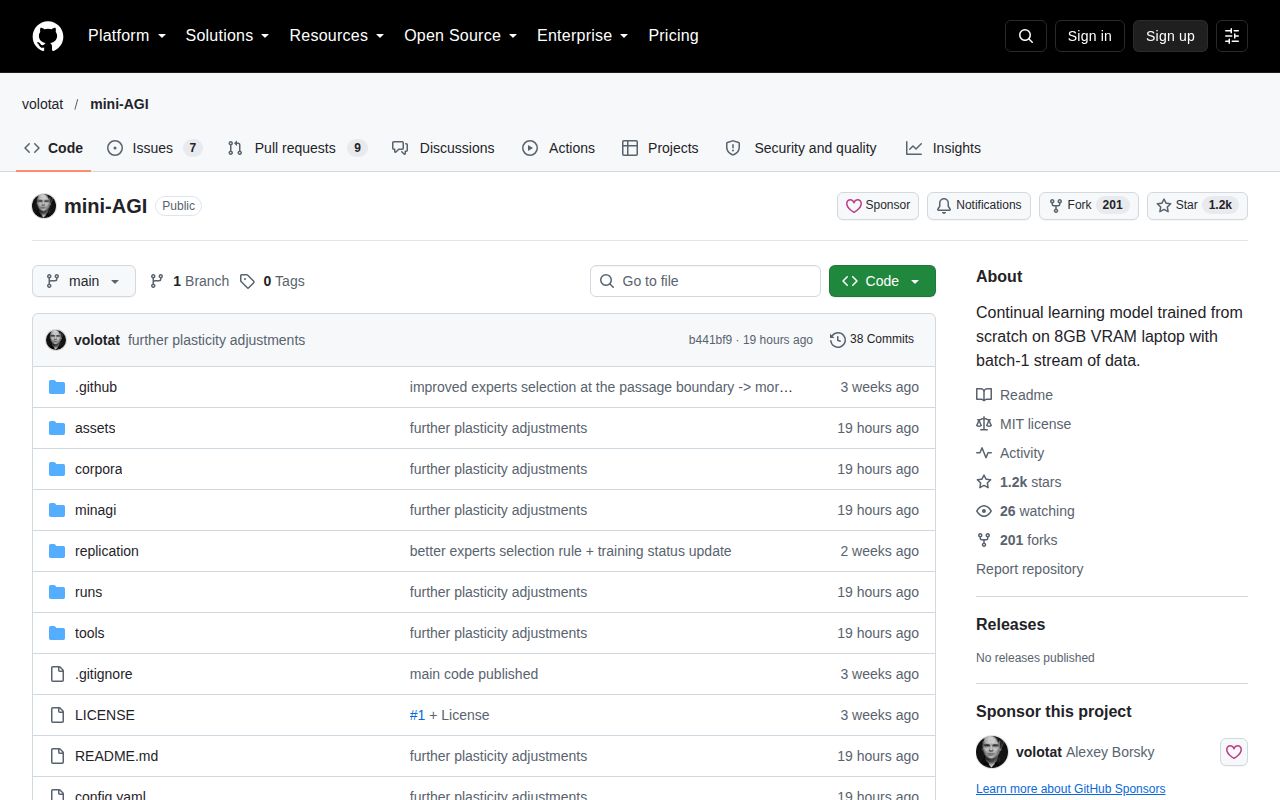
Task: Click the mini-AGI repository owner avatar
Action: 44,206
